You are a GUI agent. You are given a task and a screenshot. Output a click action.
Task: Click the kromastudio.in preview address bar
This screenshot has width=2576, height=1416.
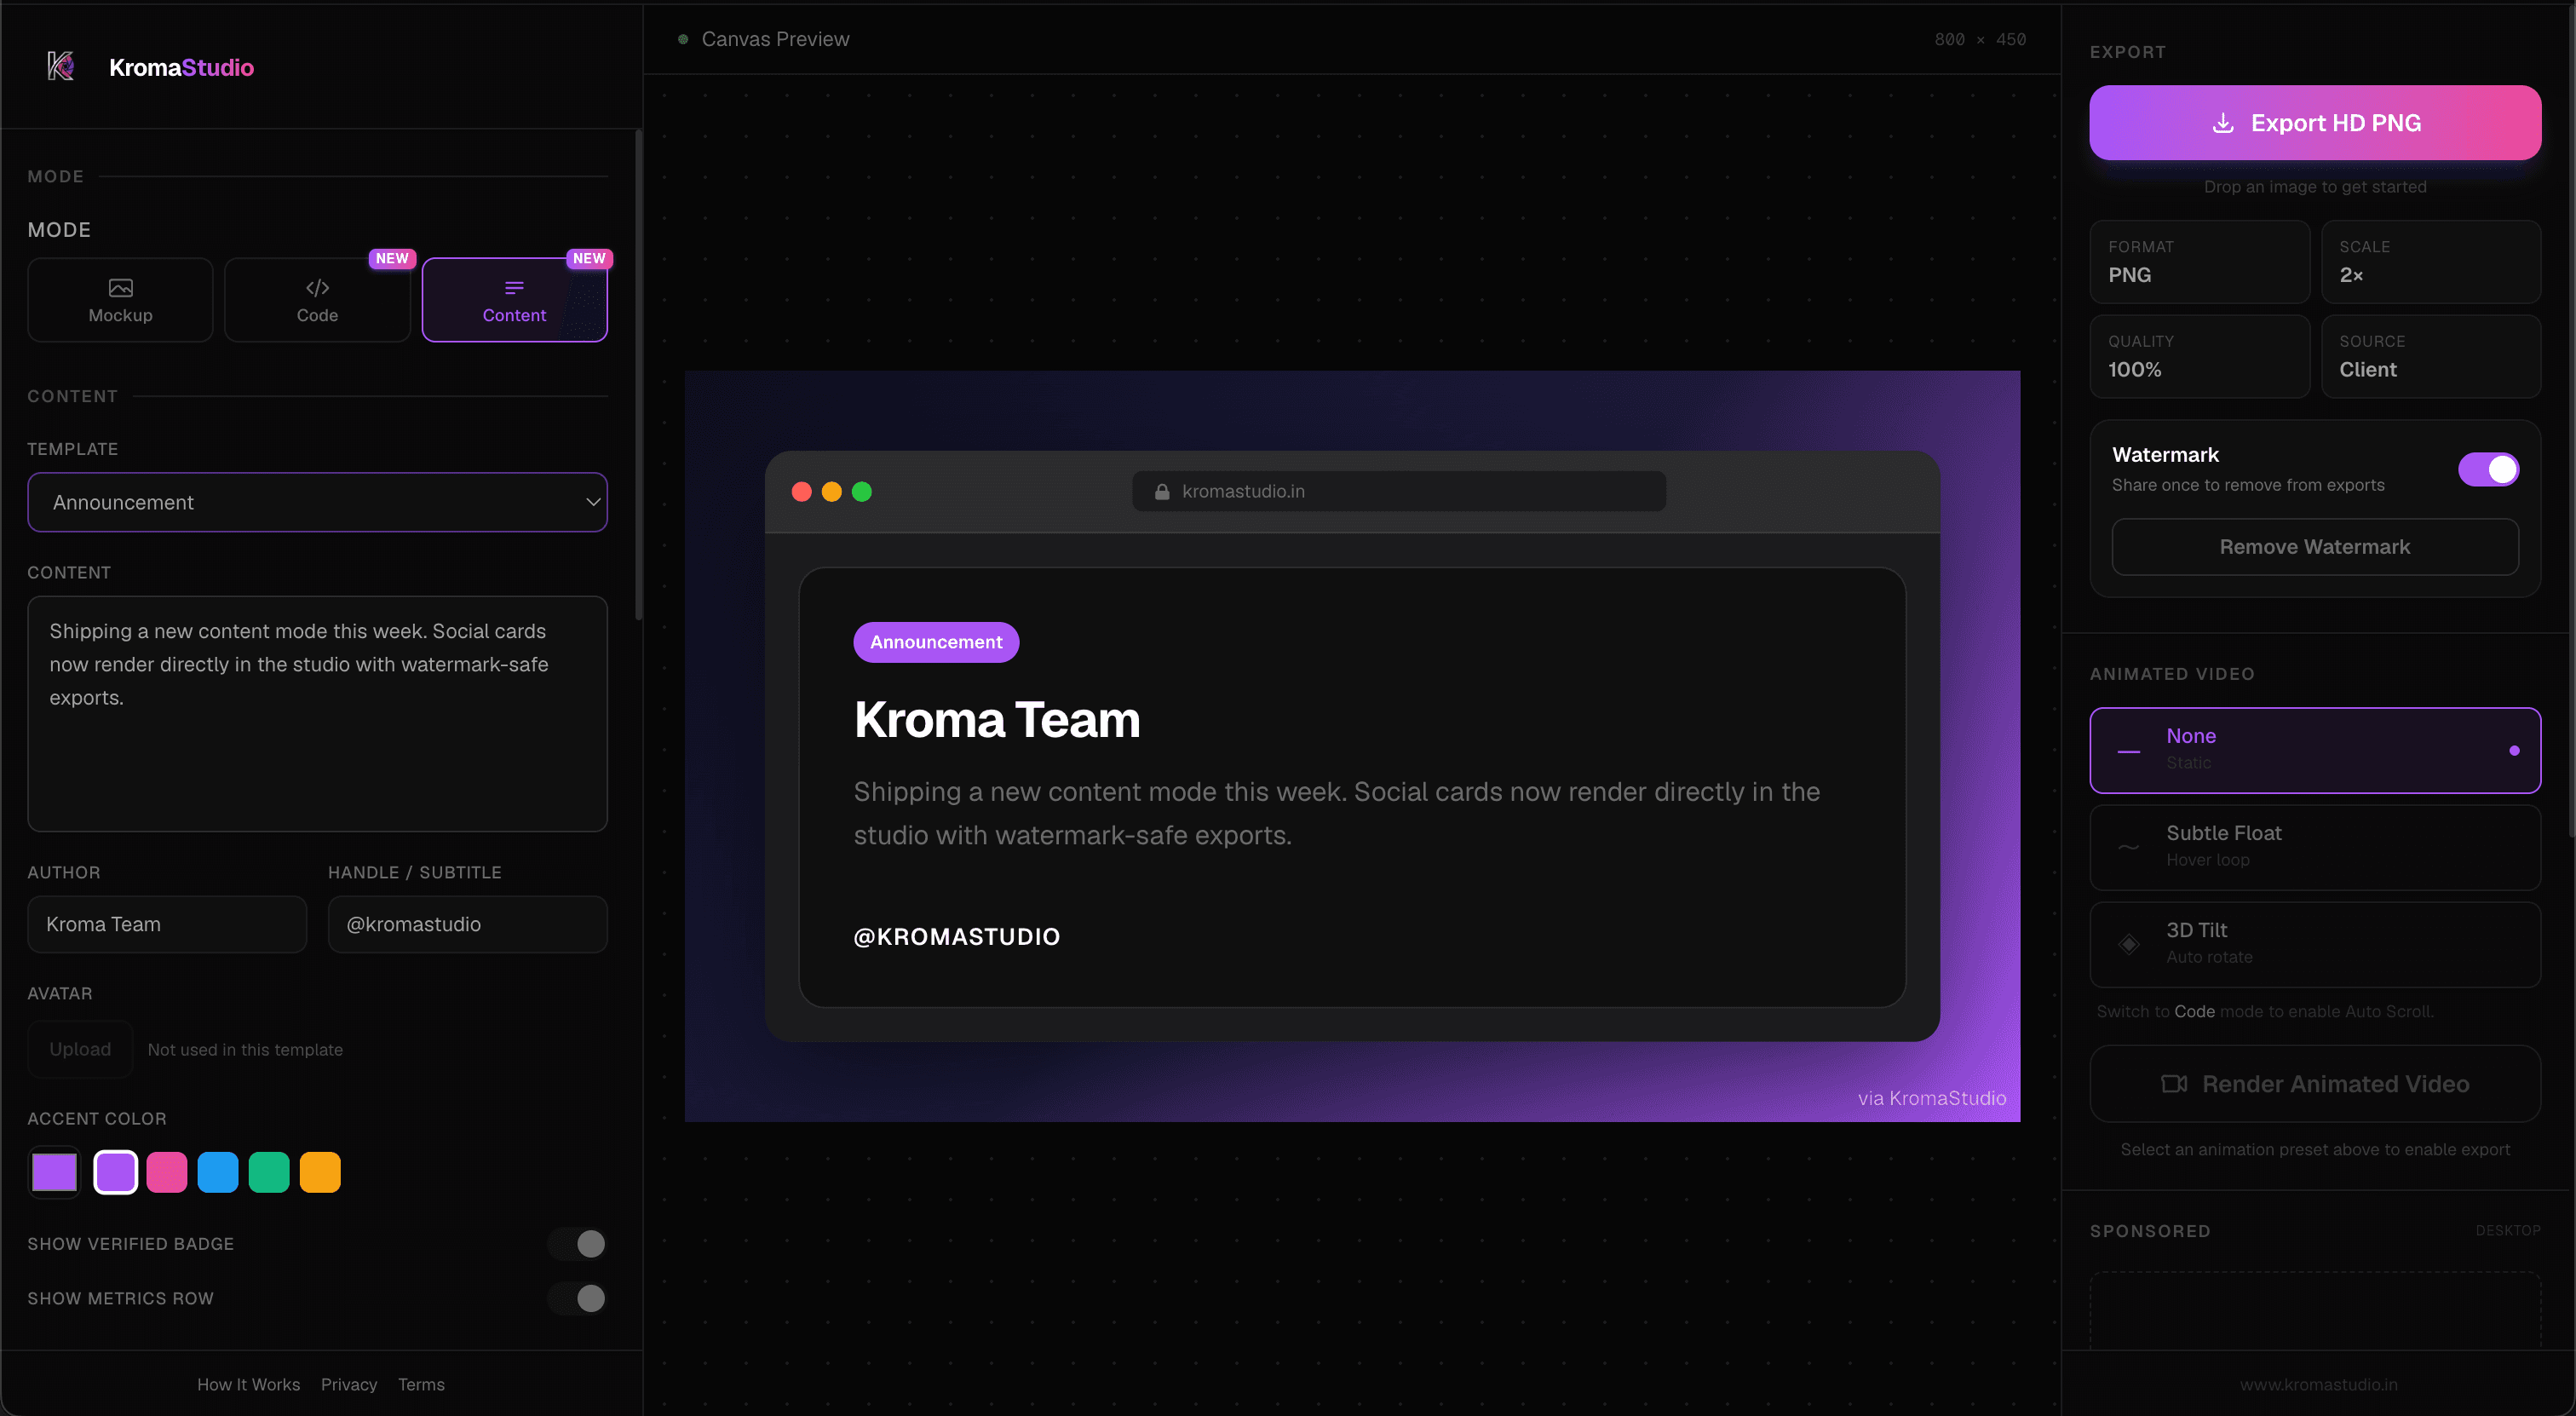[x=1398, y=491]
